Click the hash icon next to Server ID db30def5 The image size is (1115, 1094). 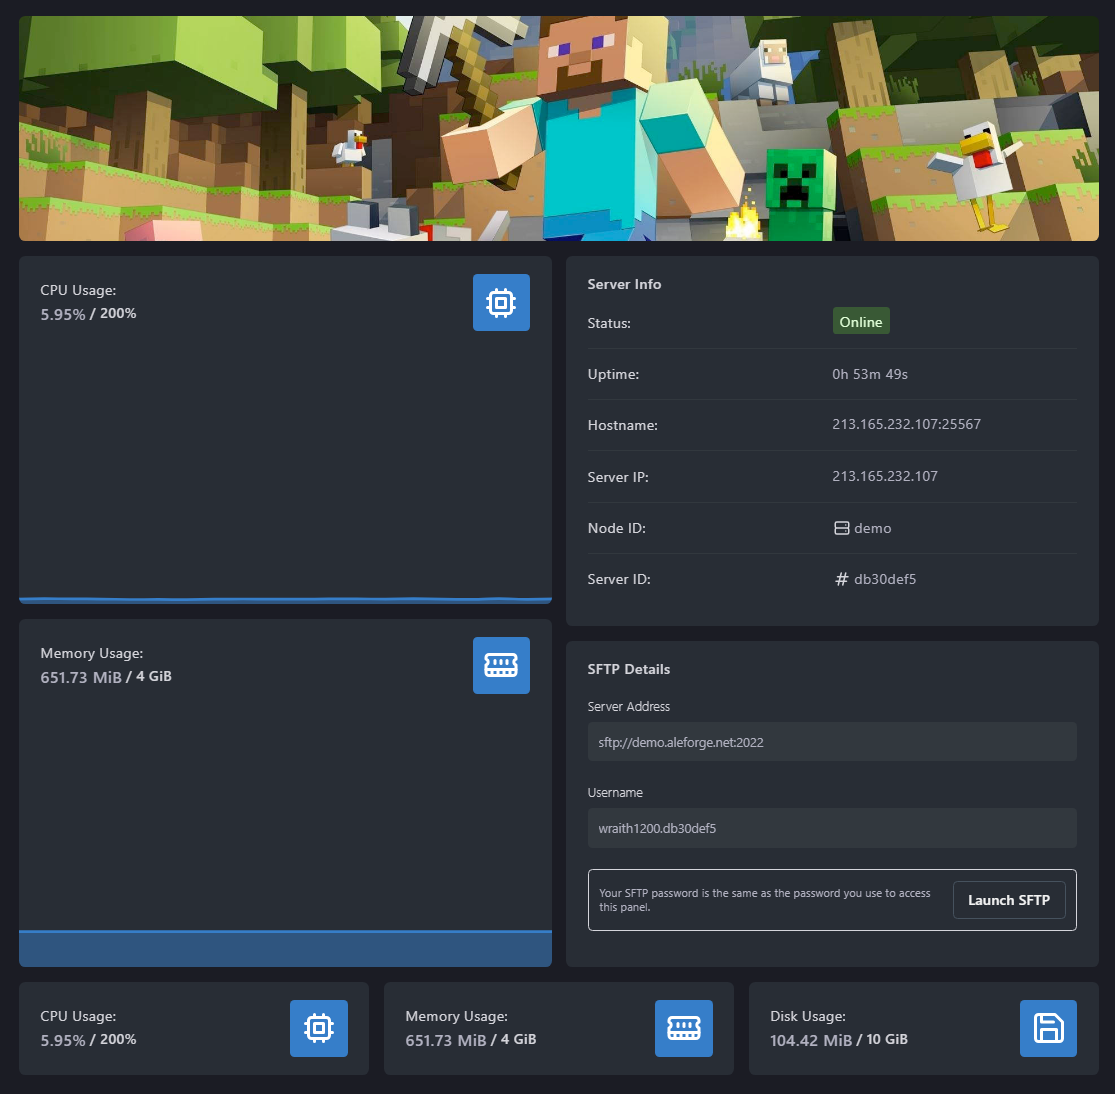[x=841, y=578]
